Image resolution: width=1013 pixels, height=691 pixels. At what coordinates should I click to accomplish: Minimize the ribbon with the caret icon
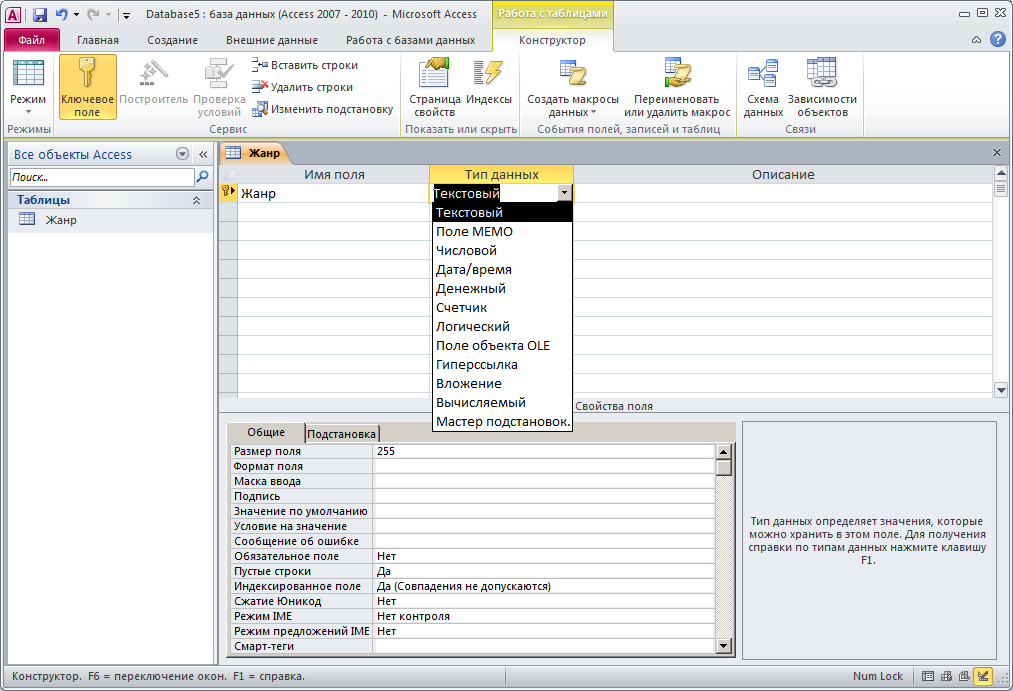(976, 40)
